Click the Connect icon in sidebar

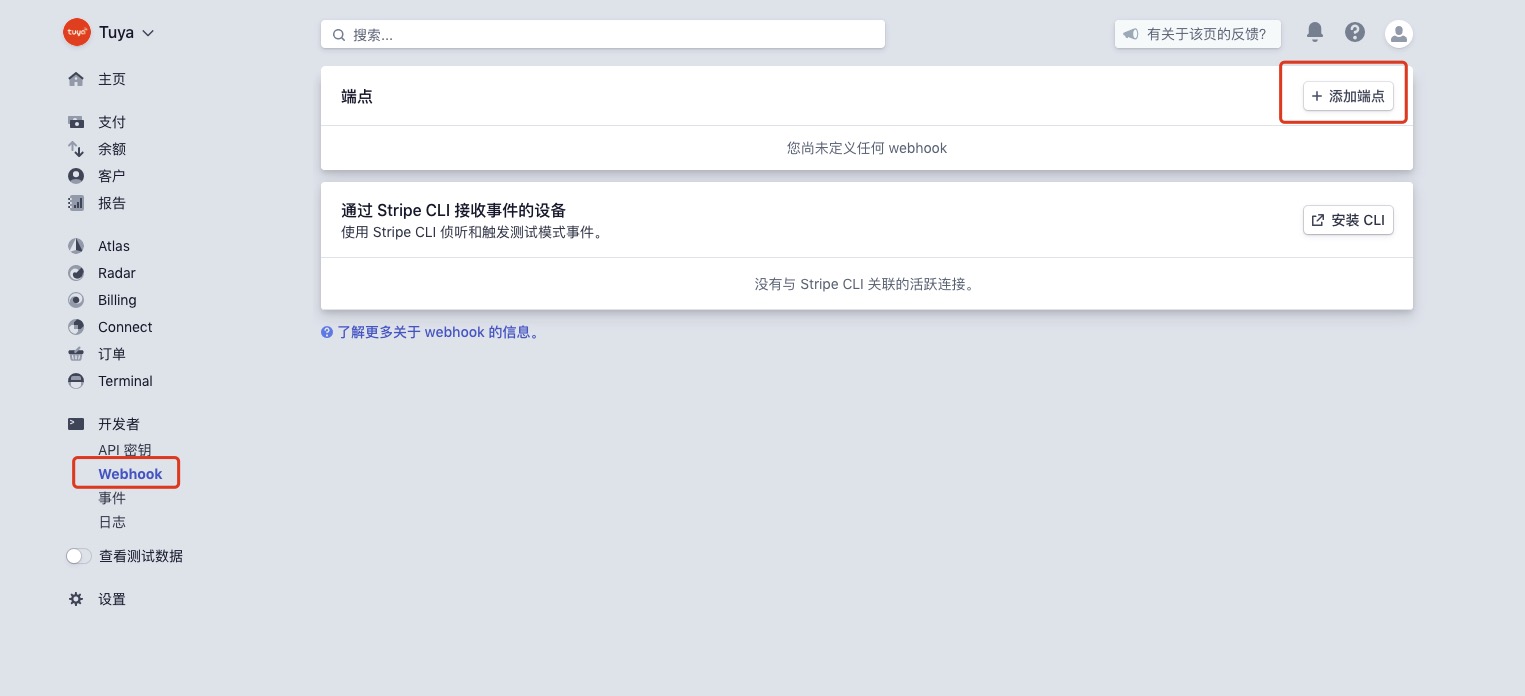[76, 327]
